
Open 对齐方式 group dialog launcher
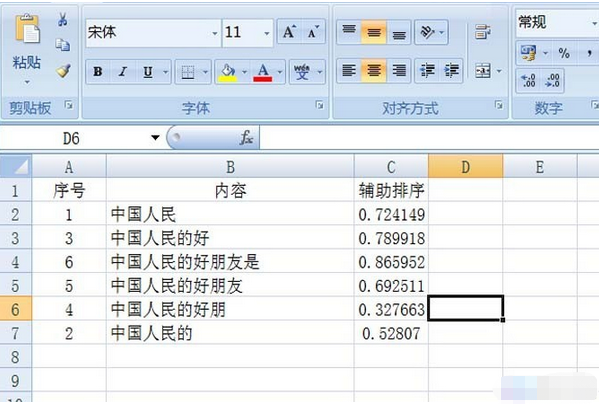click(499, 105)
